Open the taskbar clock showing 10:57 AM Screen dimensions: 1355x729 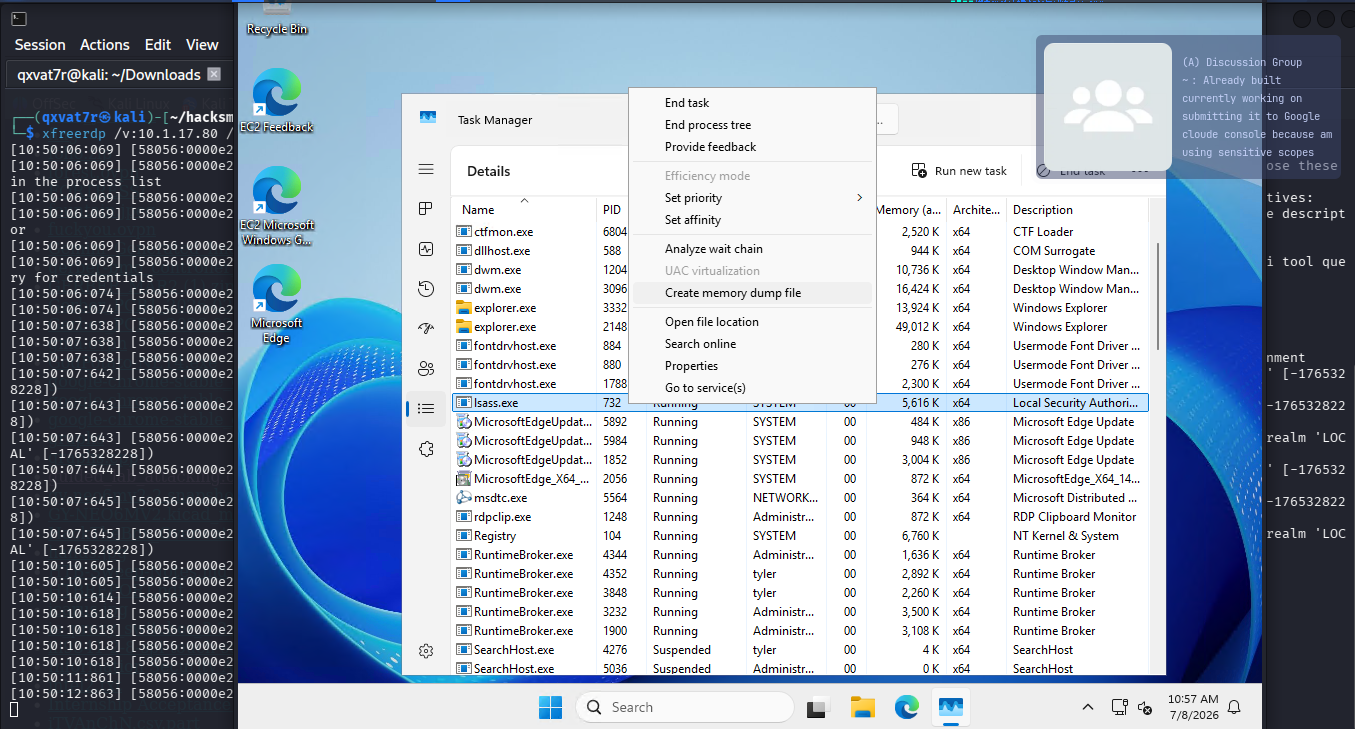click(1193, 707)
